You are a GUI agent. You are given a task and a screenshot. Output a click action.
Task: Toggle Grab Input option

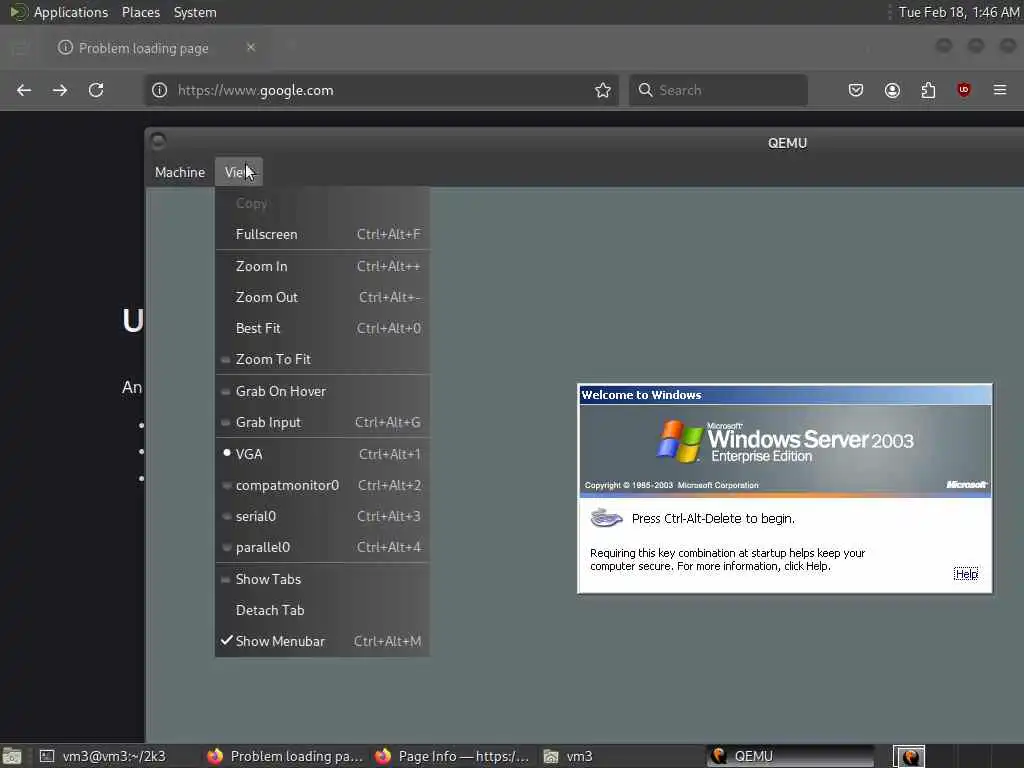coord(322,423)
